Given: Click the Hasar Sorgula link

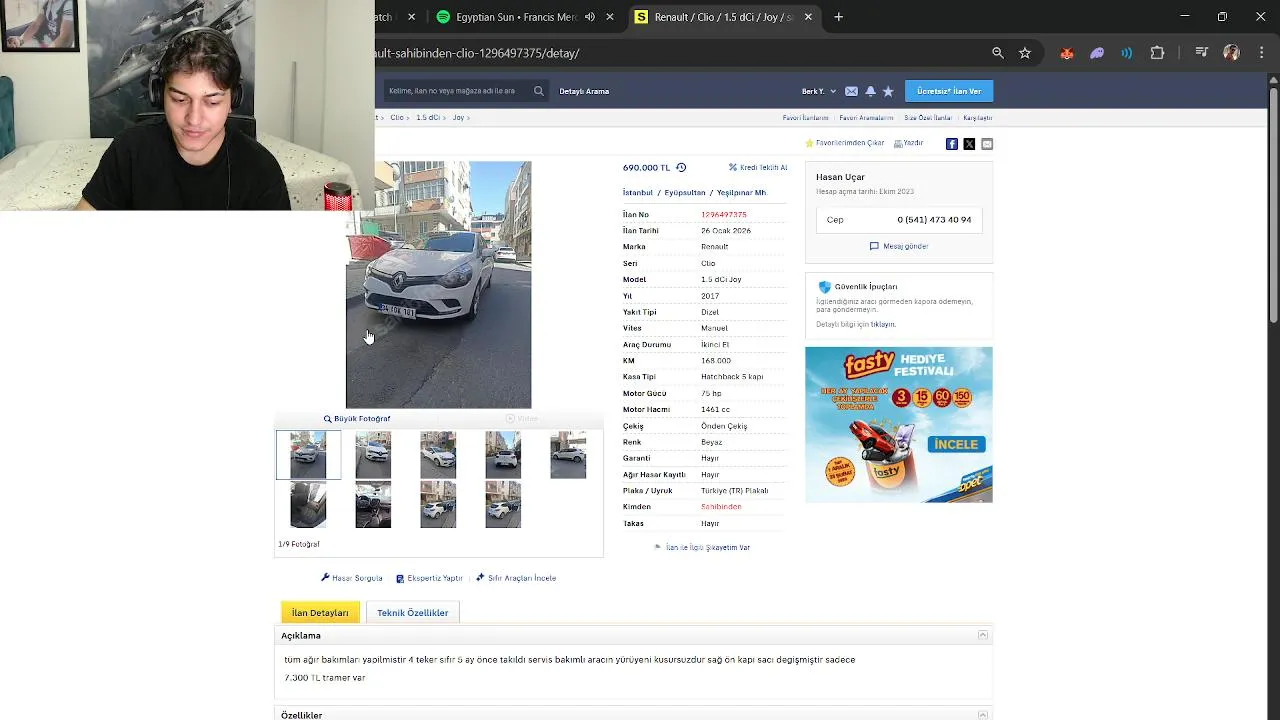Looking at the screenshot, I should pos(352,578).
